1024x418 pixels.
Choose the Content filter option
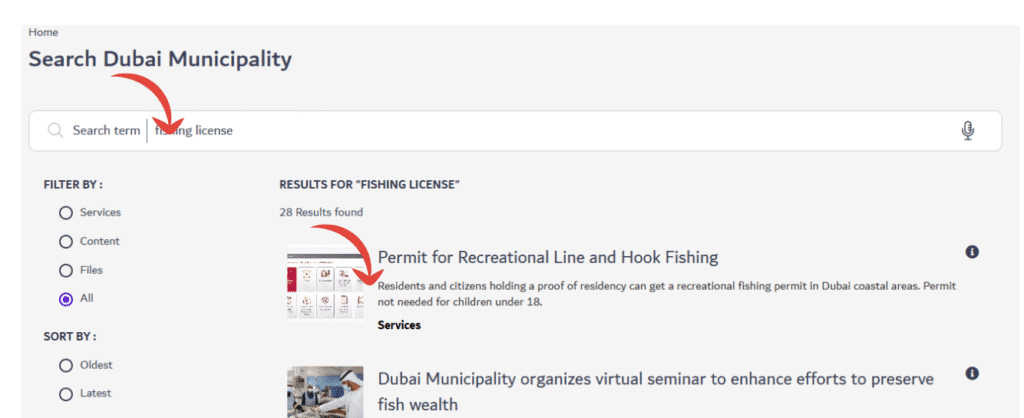[x=66, y=241]
